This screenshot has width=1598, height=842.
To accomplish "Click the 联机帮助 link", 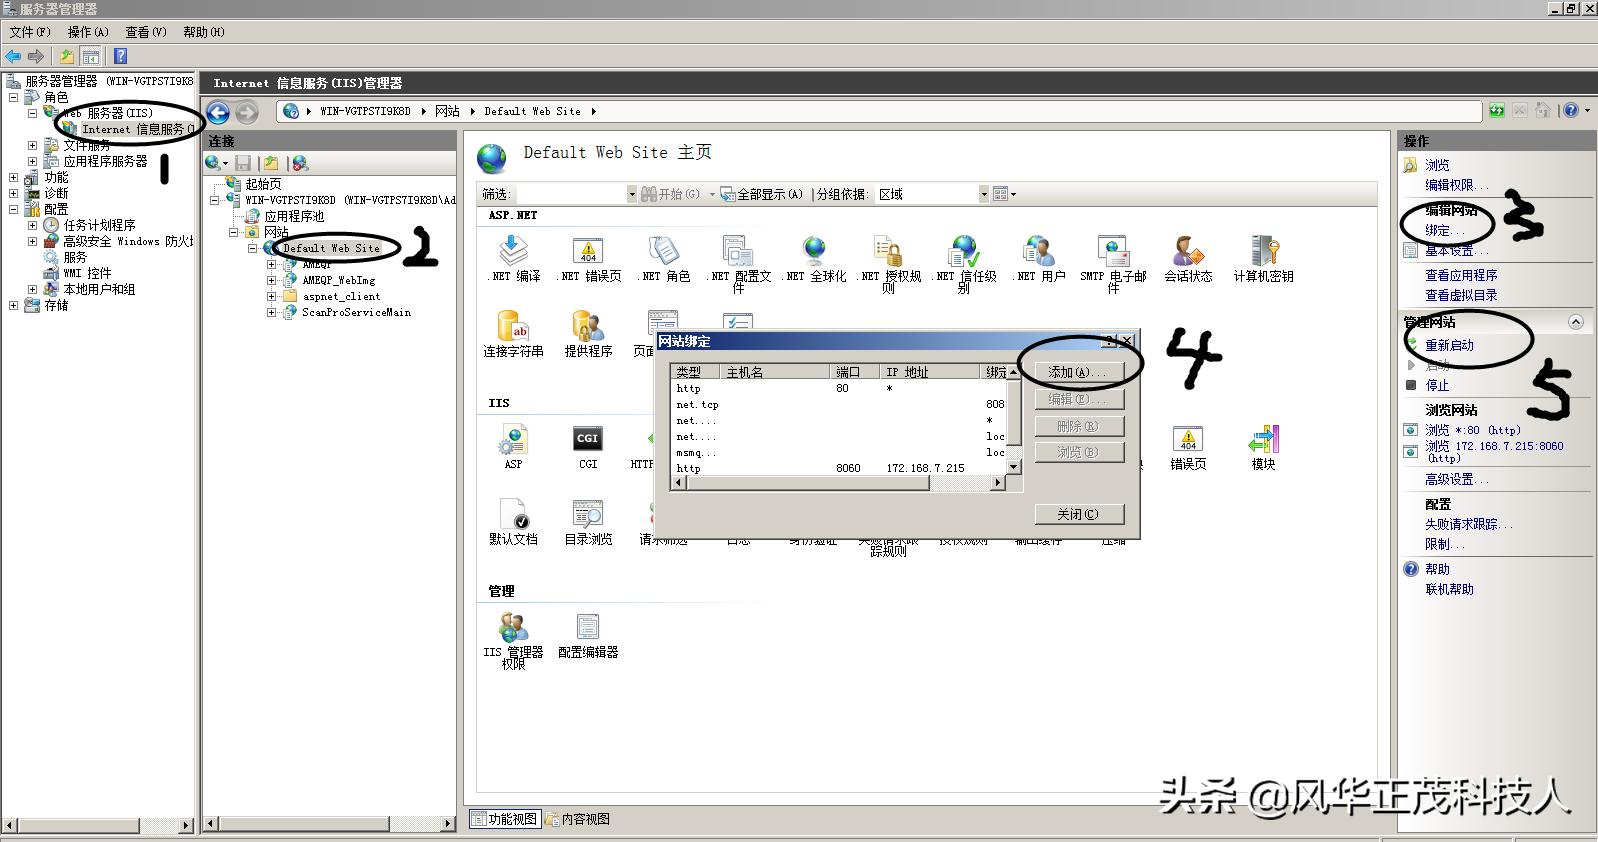I will pos(1449,589).
